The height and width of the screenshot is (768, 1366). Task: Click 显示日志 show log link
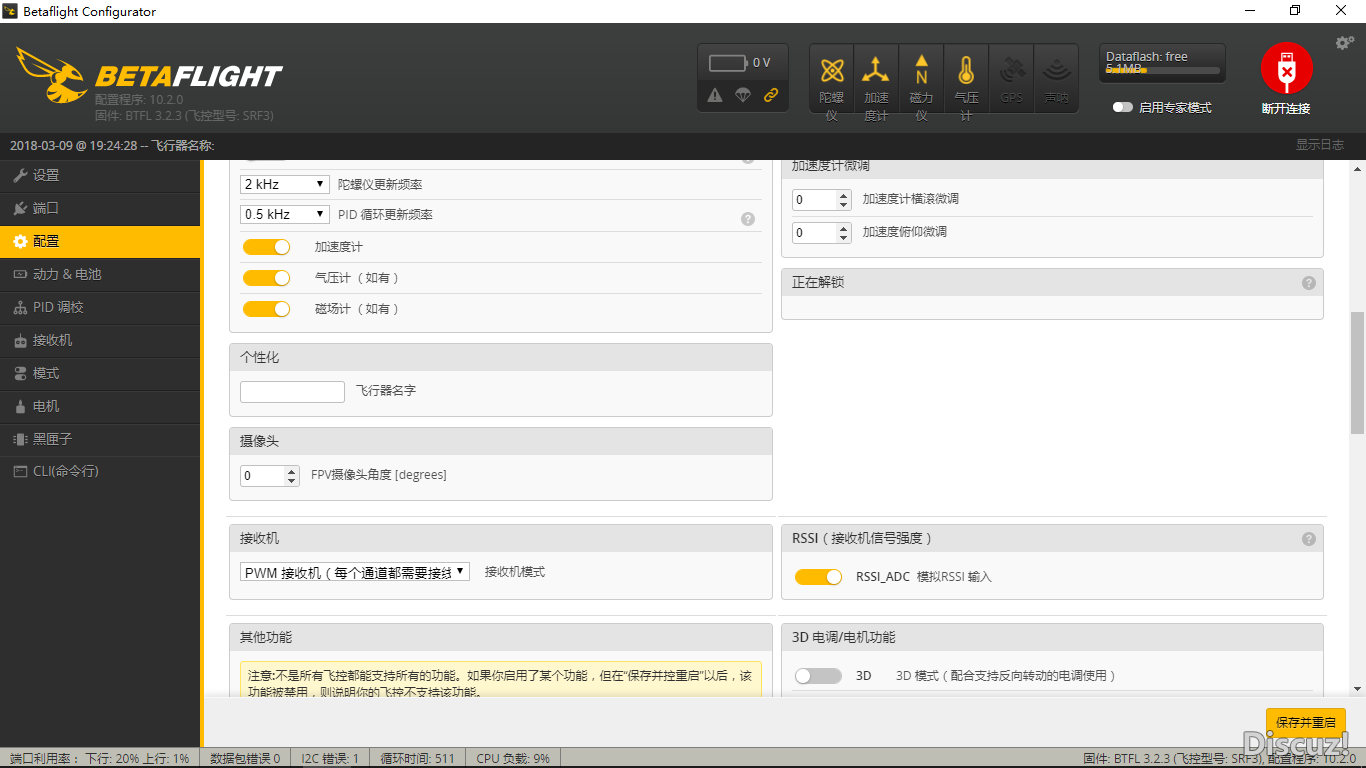tap(1320, 145)
